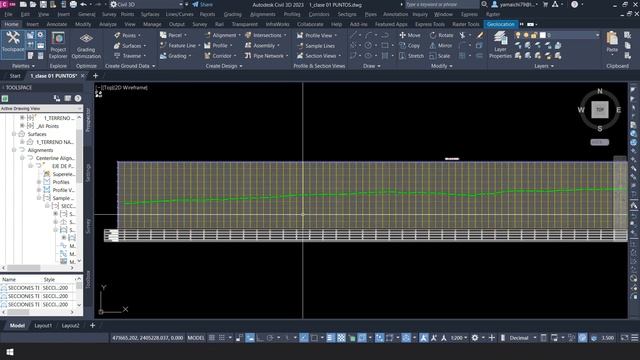Click the Section Views button in ribbon
The width and height of the screenshot is (640, 360).
pyautogui.click(x=319, y=56)
